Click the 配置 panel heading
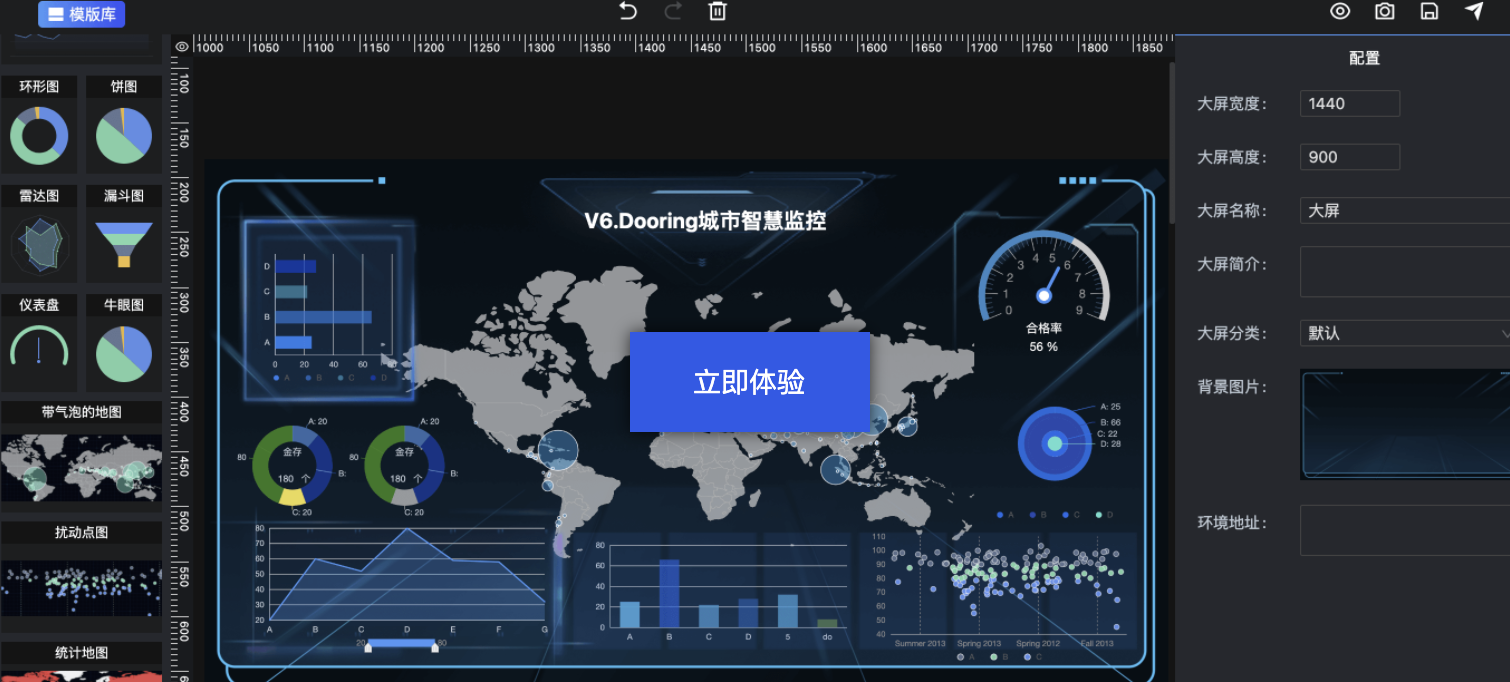This screenshot has width=1510, height=682. 1364,58
